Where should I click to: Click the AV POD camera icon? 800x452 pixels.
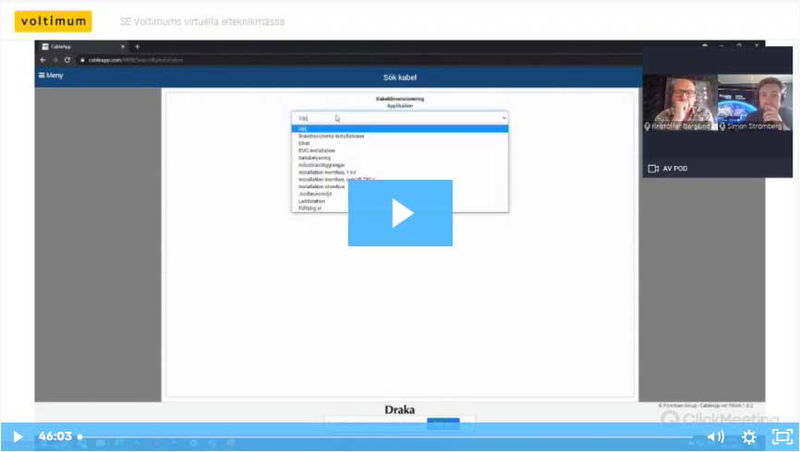point(654,168)
